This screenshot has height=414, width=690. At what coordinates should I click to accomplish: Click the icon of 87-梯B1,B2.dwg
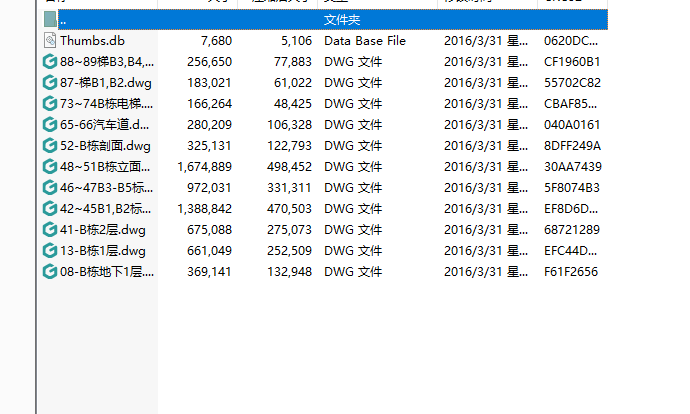50,82
